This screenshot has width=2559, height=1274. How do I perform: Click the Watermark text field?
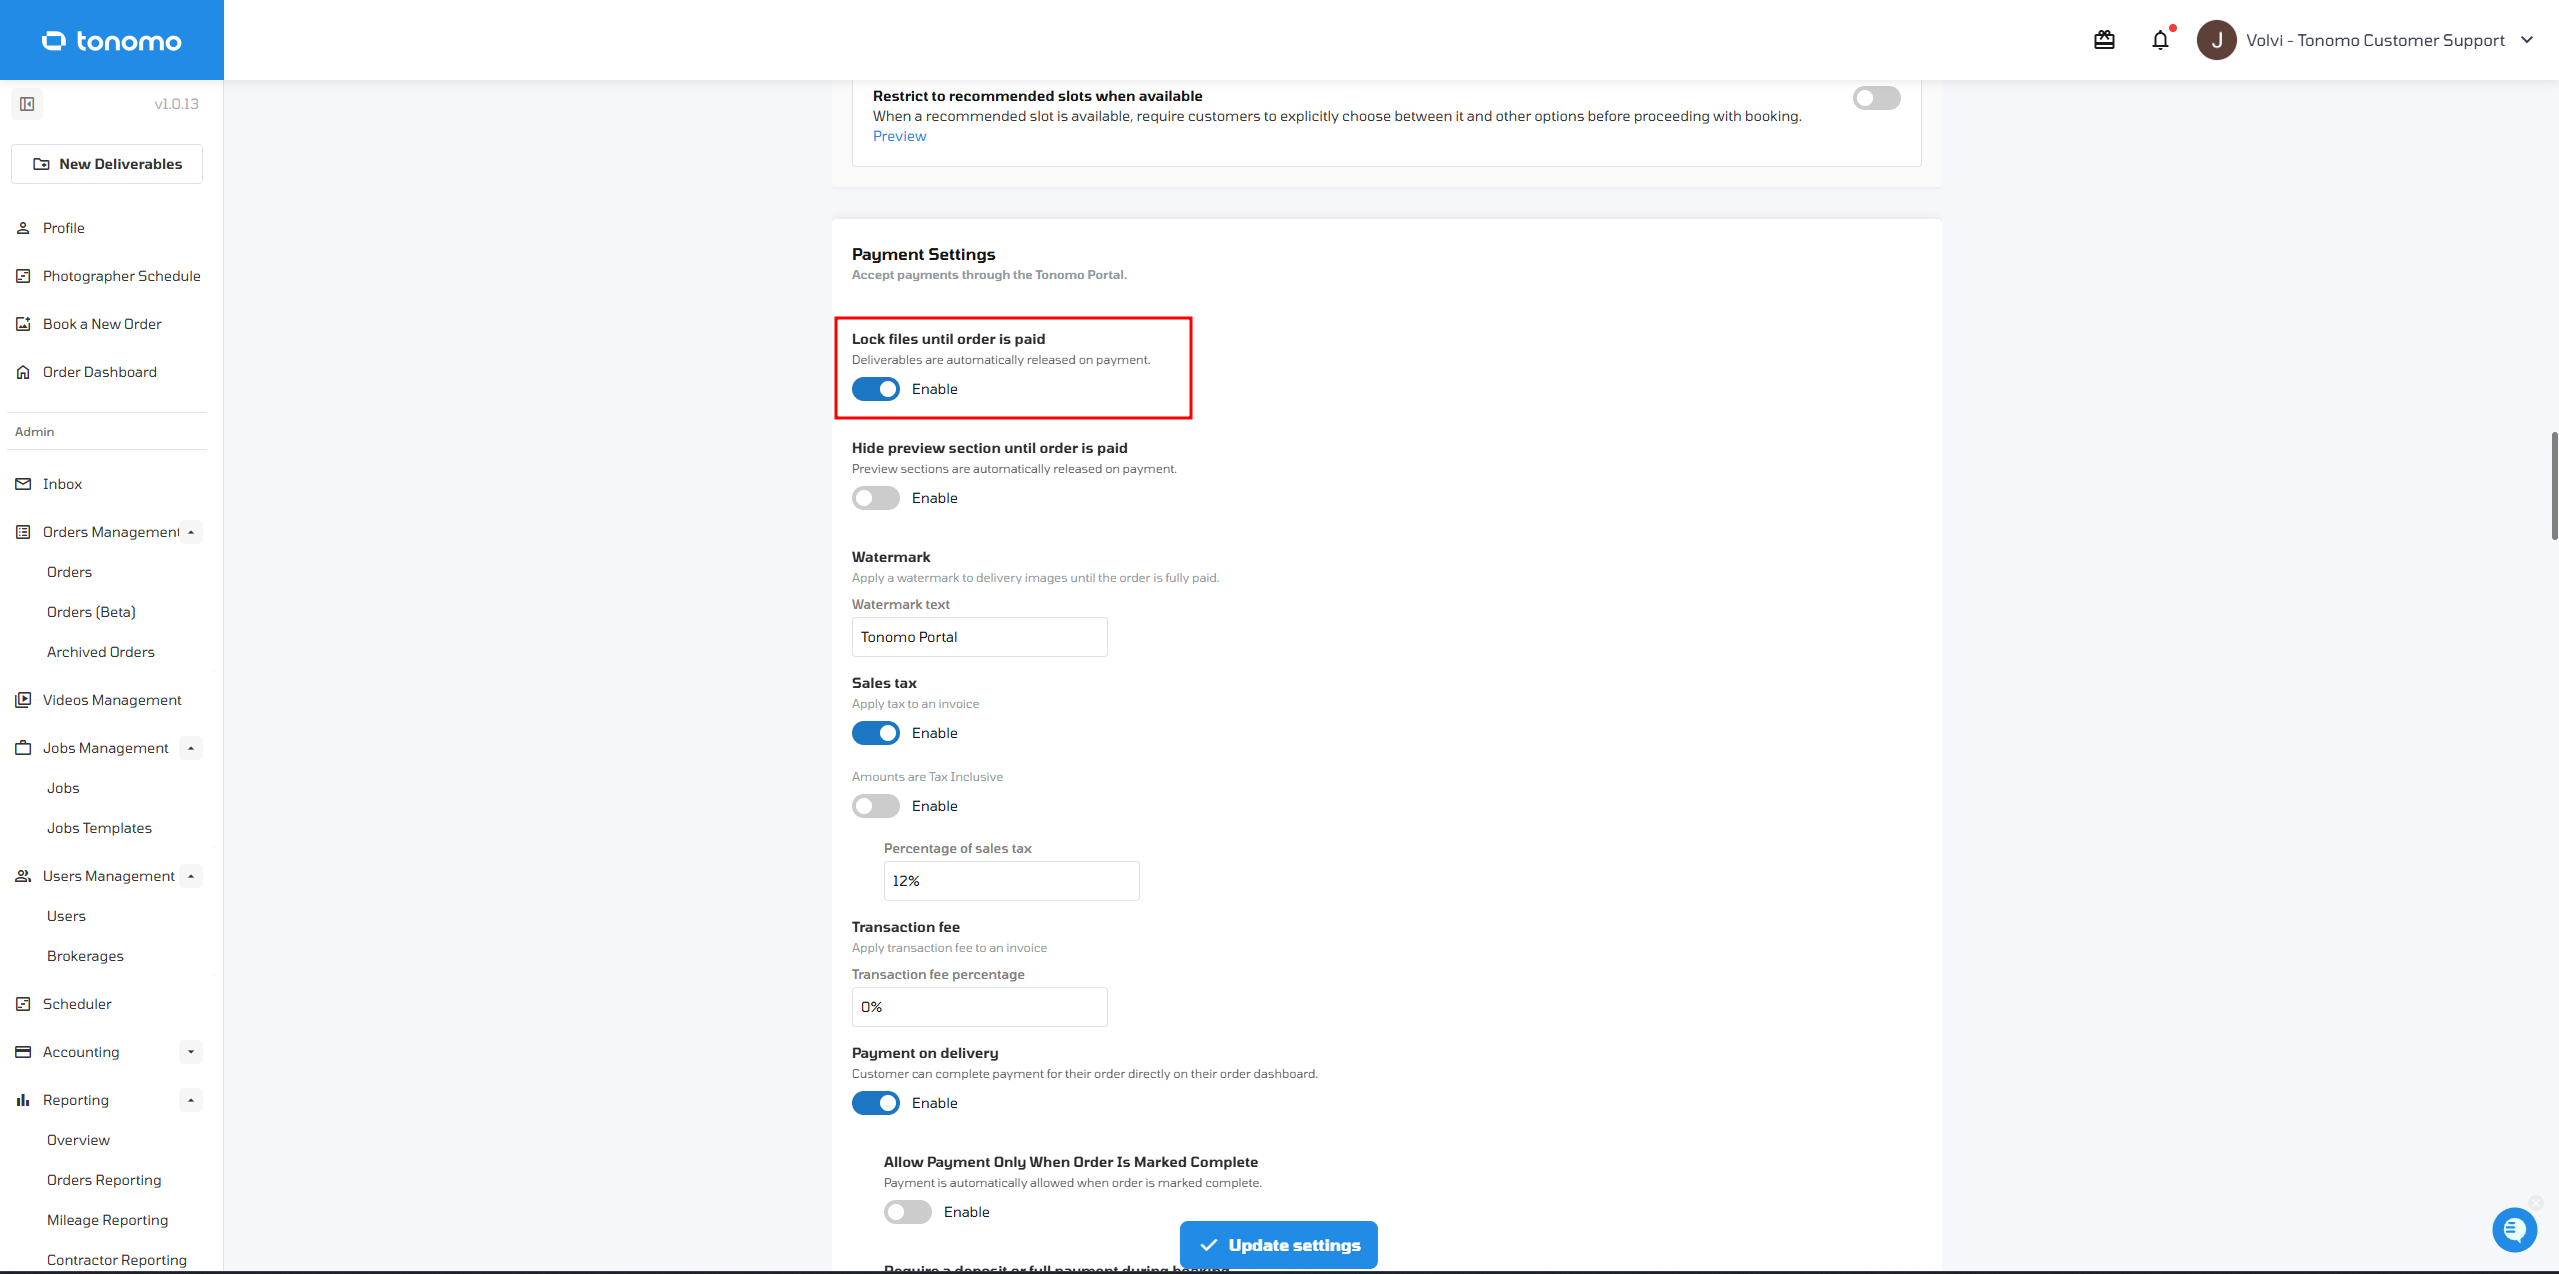click(x=979, y=637)
